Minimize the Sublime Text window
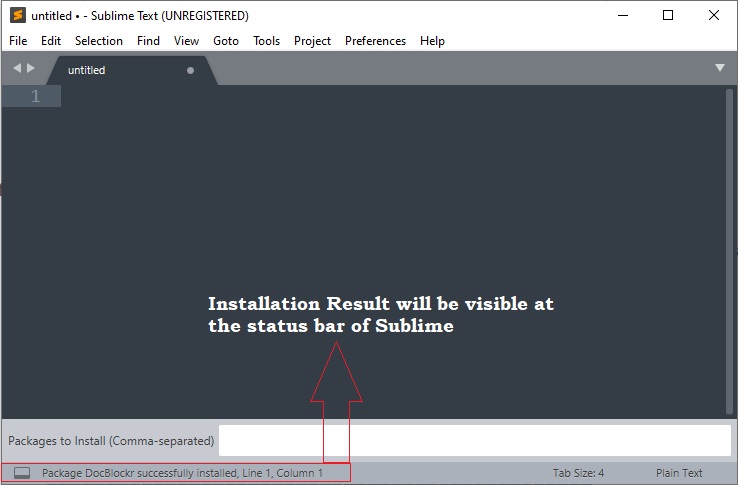Screen dimensions: 738x485 point(623,15)
